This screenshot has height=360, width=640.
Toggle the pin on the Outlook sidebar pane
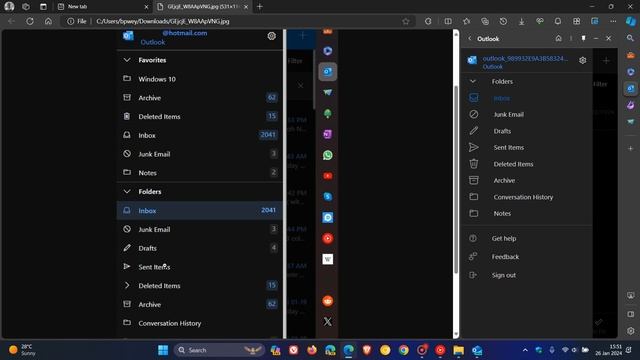pos(583,38)
